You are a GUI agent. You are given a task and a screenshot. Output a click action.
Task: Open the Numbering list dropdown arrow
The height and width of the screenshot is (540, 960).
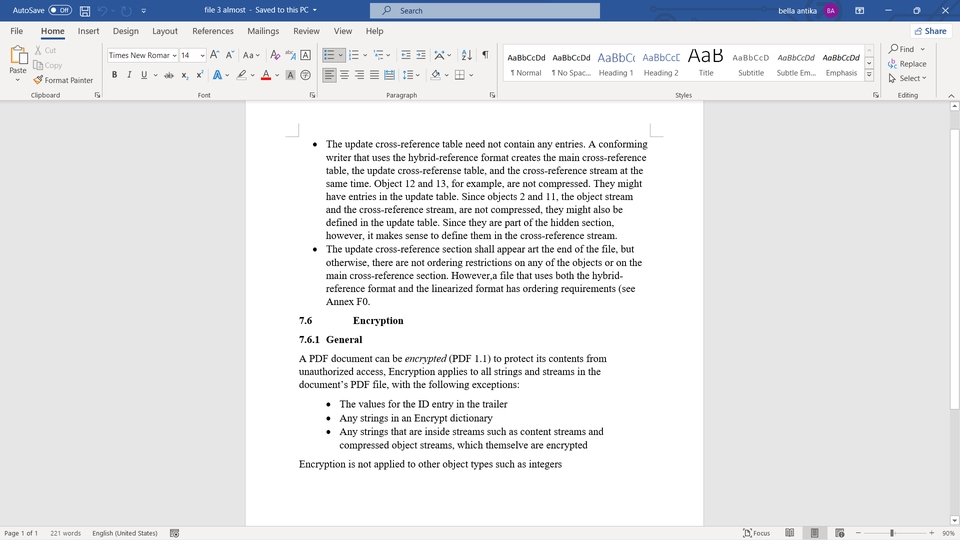pos(365,55)
